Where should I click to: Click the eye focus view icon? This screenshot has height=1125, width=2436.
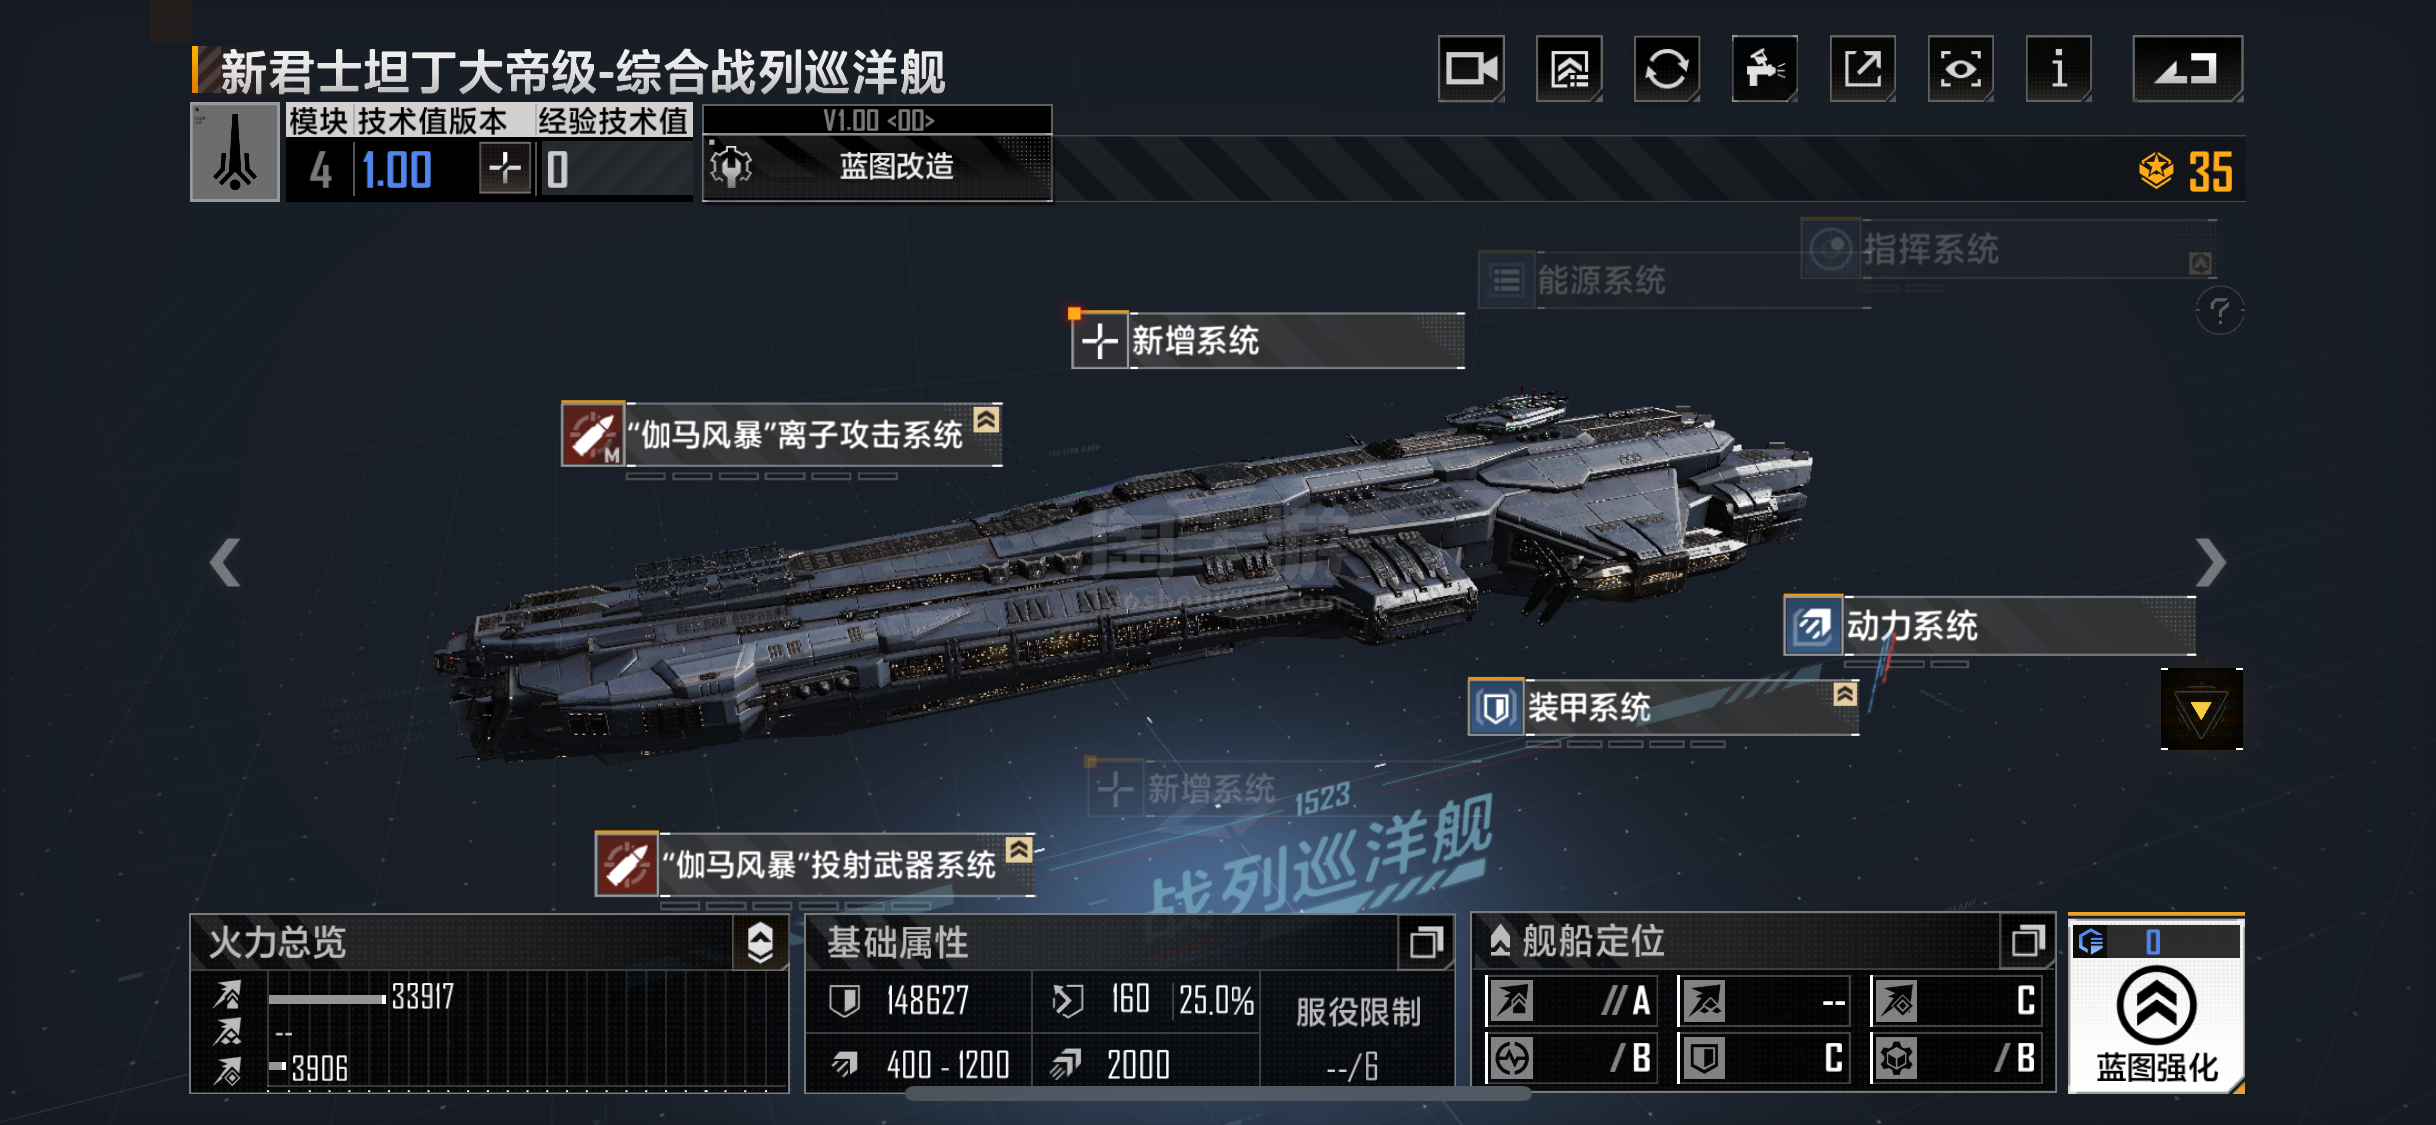tap(1961, 69)
